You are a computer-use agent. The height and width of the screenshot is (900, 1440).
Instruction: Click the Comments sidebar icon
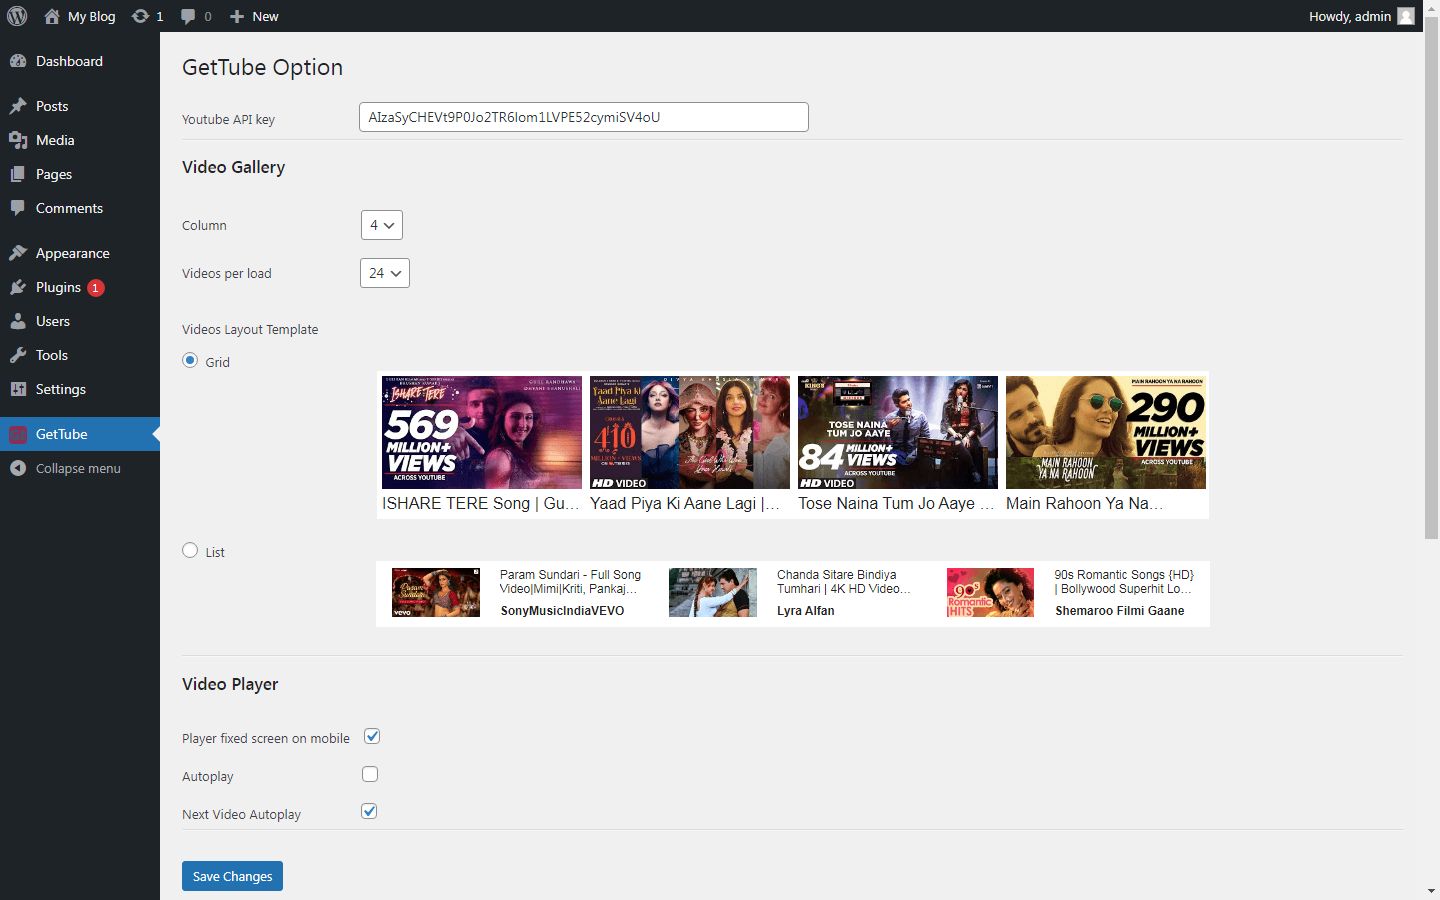click(x=18, y=208)
